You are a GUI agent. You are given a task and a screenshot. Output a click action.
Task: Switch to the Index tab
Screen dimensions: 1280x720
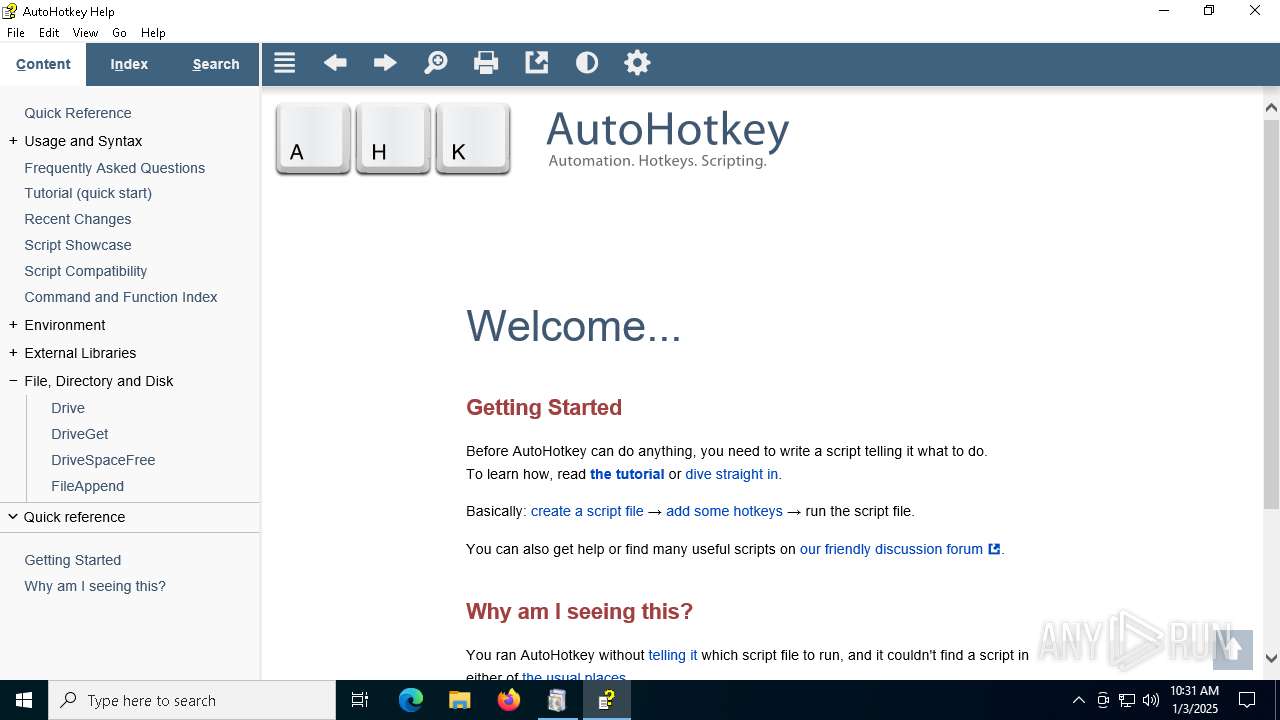[129, 64]
